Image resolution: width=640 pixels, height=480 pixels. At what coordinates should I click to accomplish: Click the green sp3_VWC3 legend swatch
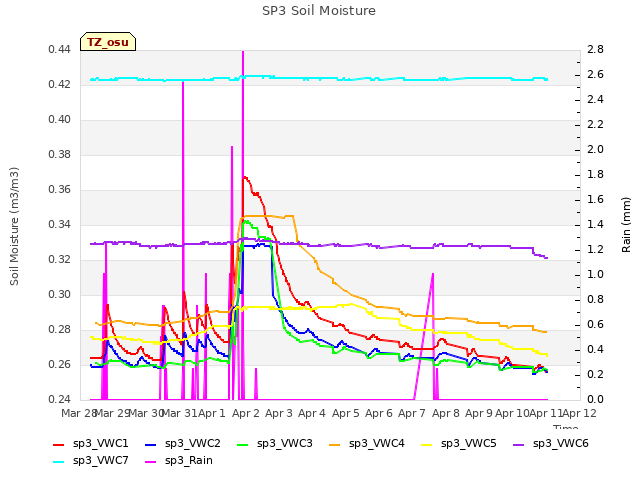243,444
